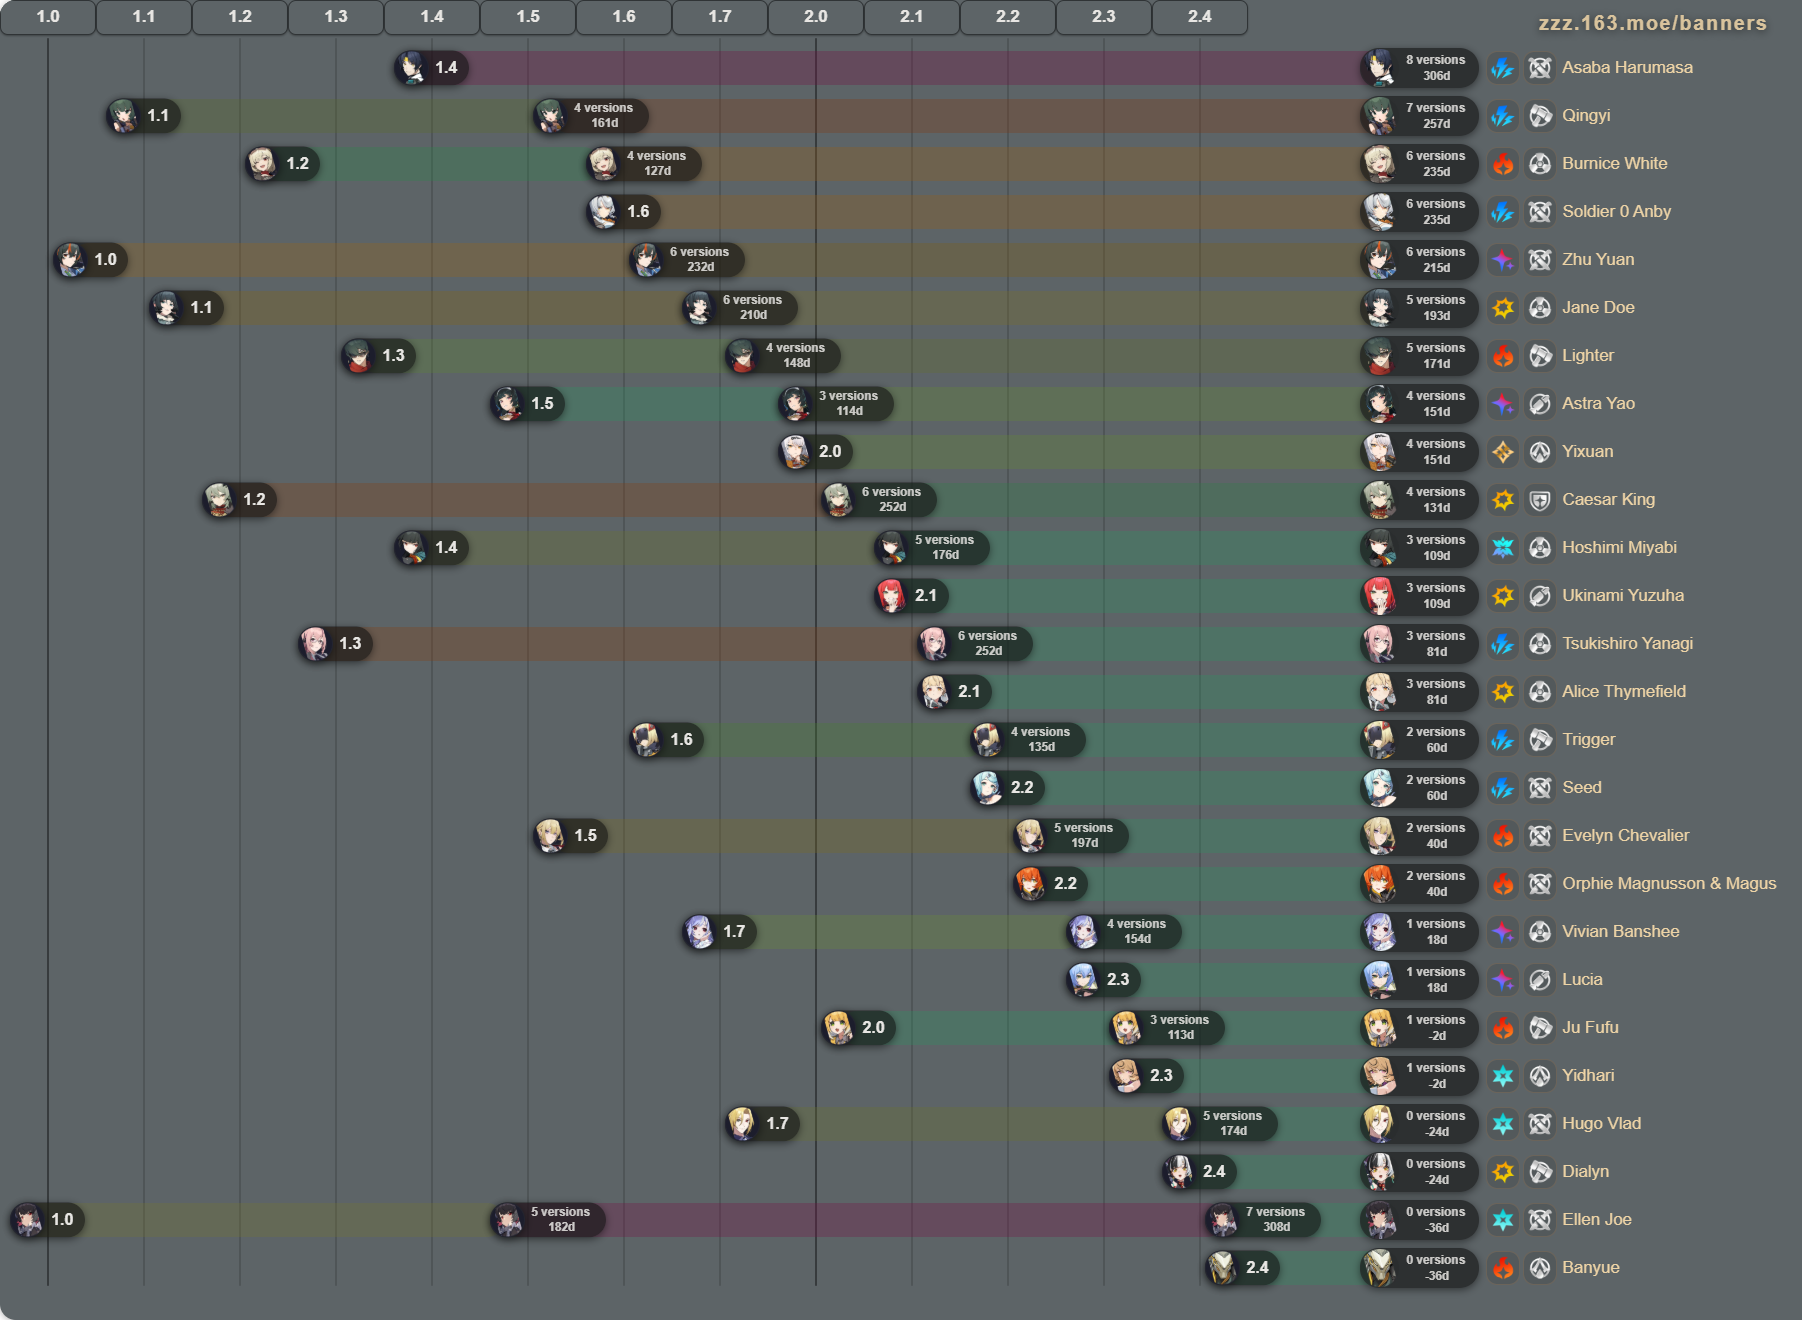The image size is (1802, 1320).
Task: Click the specialty icon next to Seed
Action: tap(1540, 788)
